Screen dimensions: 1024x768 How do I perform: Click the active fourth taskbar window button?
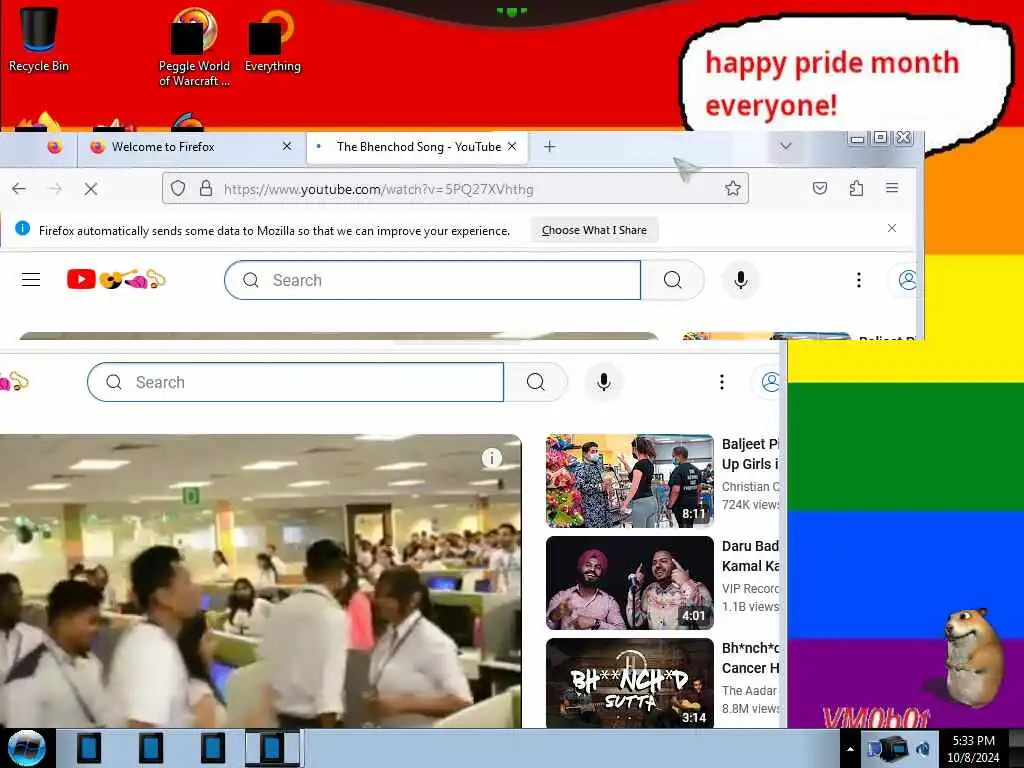point(273,748)
